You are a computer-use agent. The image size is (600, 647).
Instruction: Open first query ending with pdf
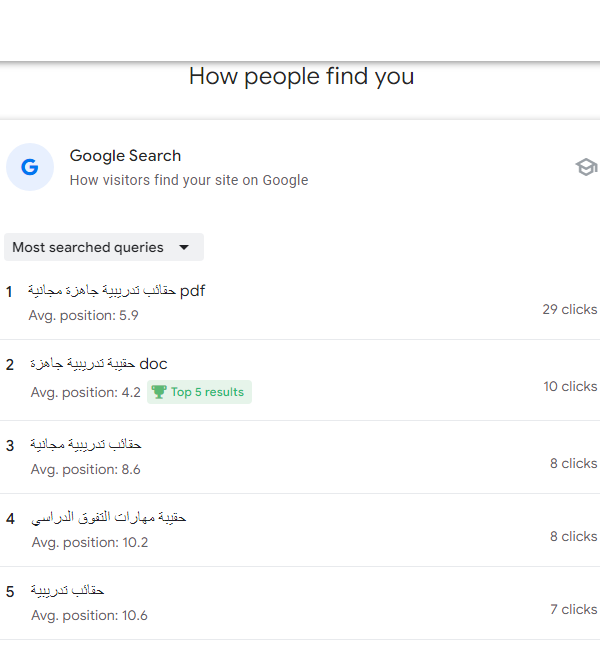click(x=116, y=291)
